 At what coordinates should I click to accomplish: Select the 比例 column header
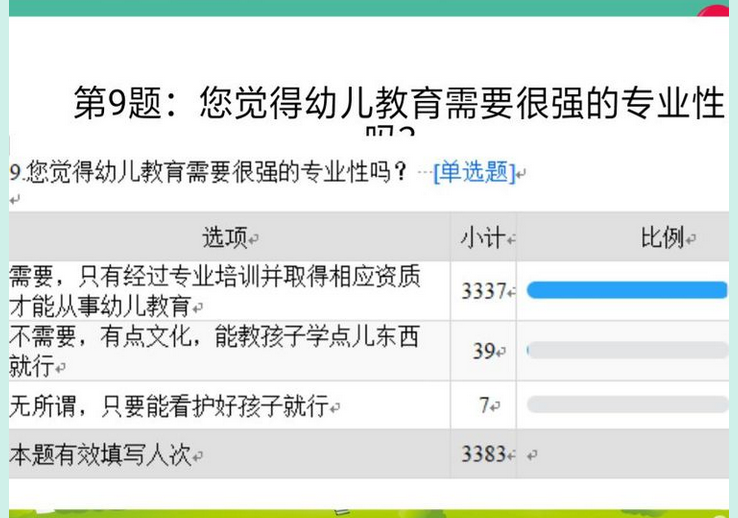[662, 237]
